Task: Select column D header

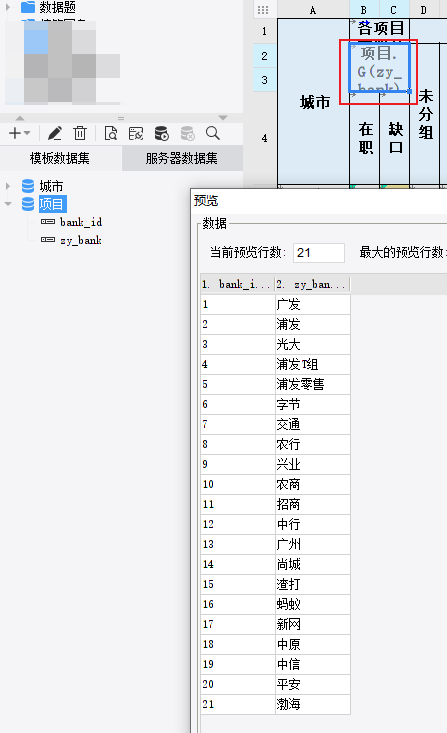Action: (424, 10)
